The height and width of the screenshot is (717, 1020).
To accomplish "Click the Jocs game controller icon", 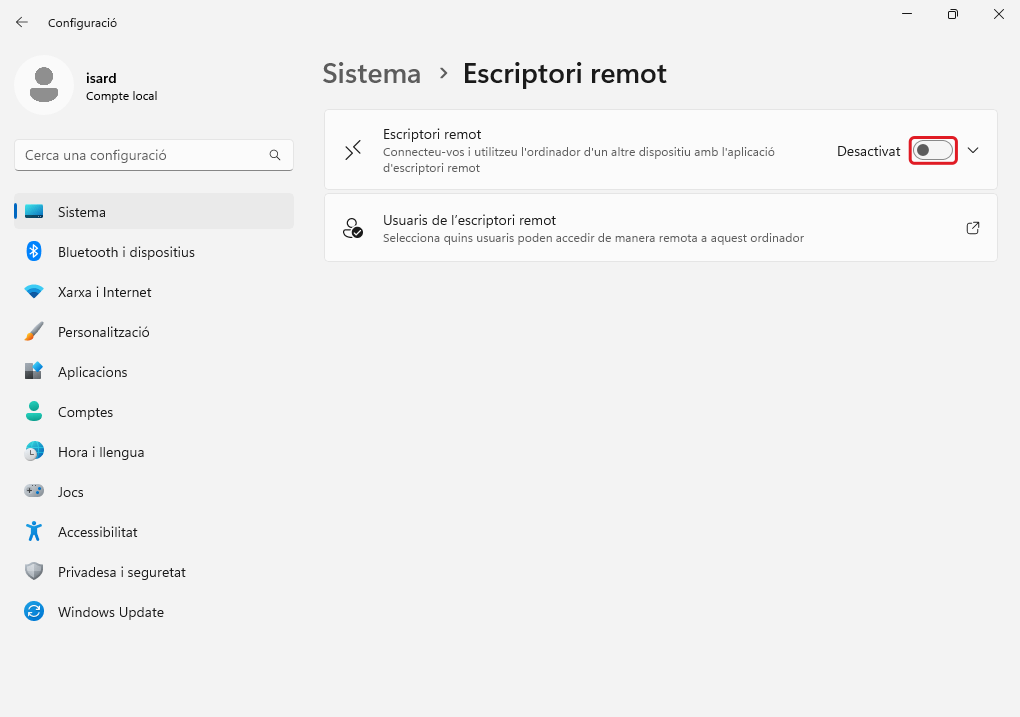I will (x=34, y=492).
